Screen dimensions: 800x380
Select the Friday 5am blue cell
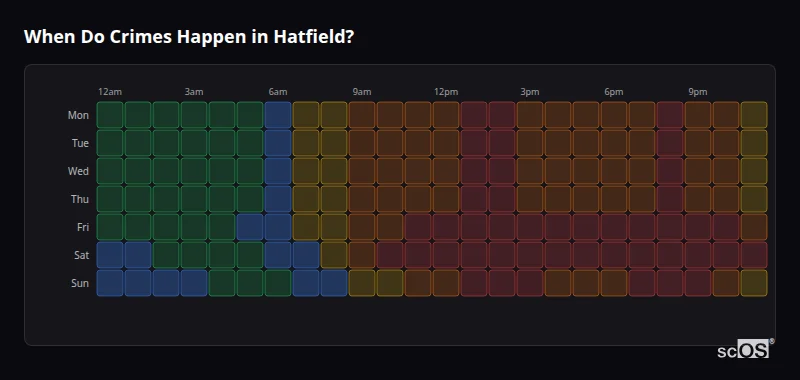pyautogui.click(x=250, y=227)
